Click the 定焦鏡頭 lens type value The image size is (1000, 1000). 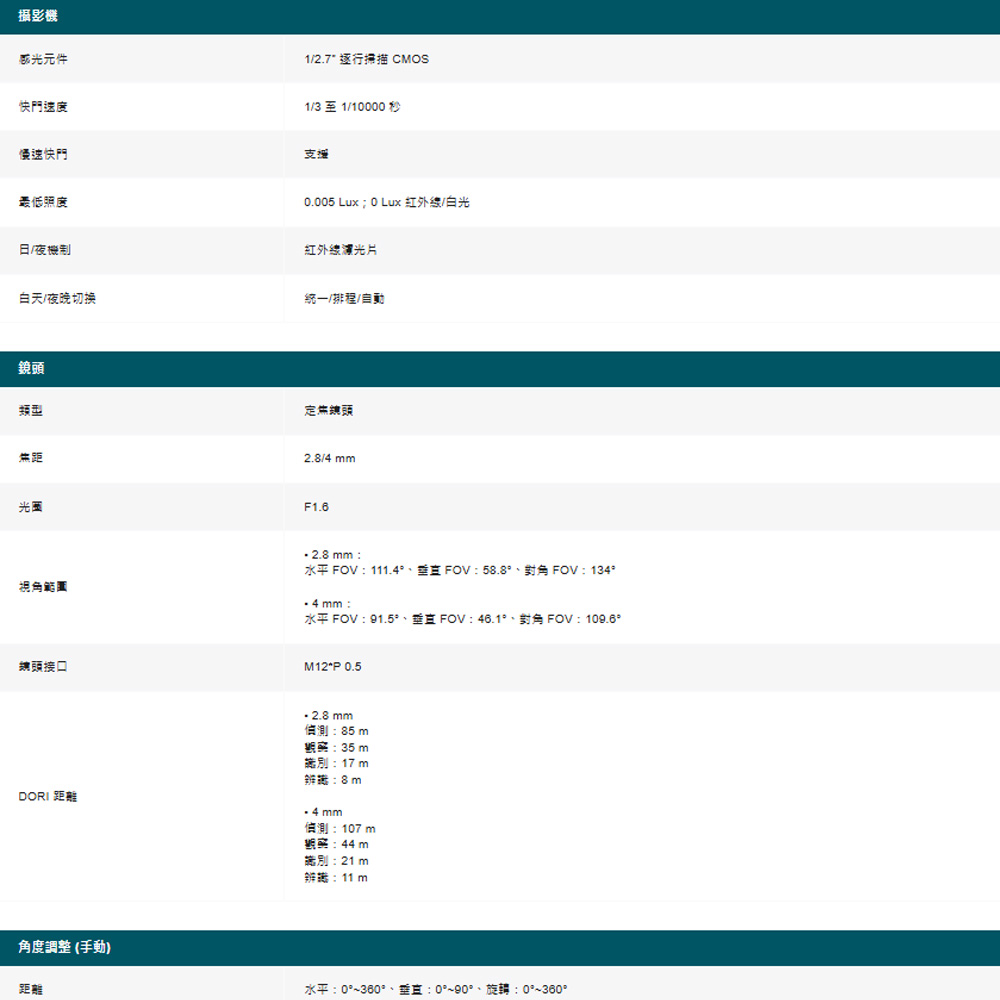click(x=328, y=411)
